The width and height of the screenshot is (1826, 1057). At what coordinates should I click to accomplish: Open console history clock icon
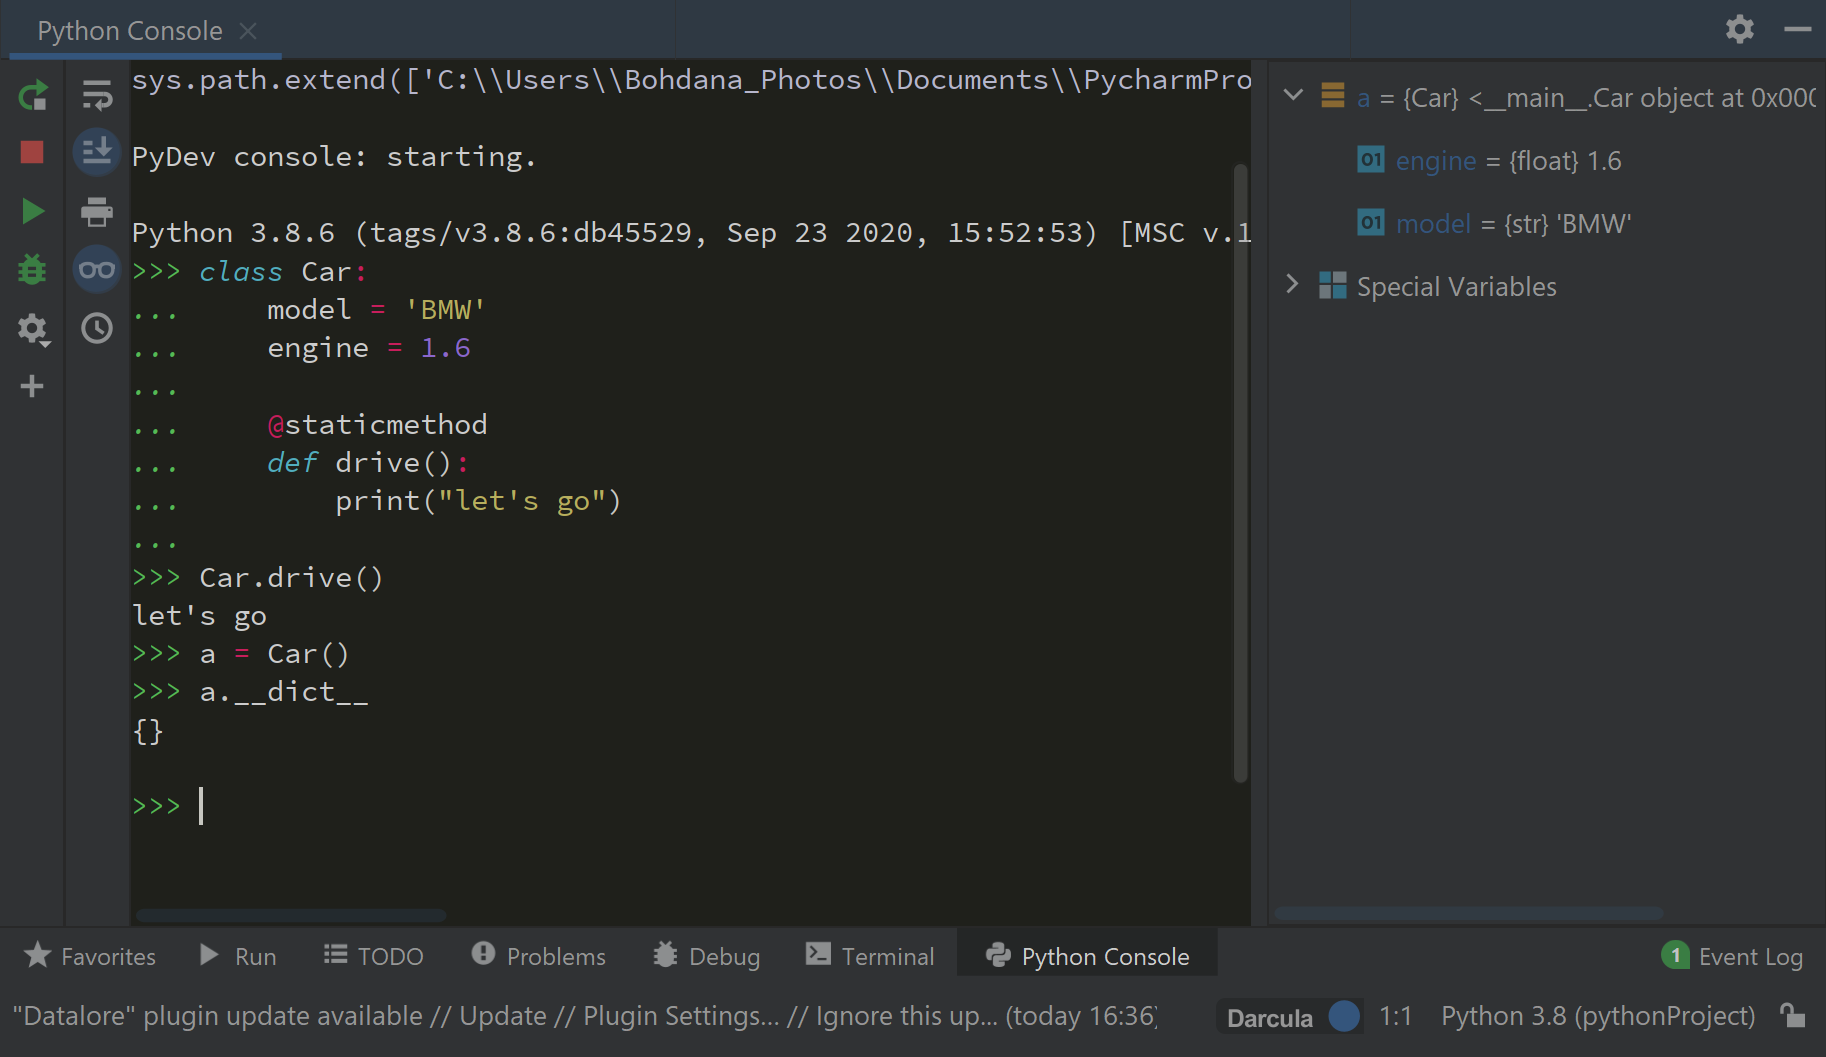[x=97, y=328]
